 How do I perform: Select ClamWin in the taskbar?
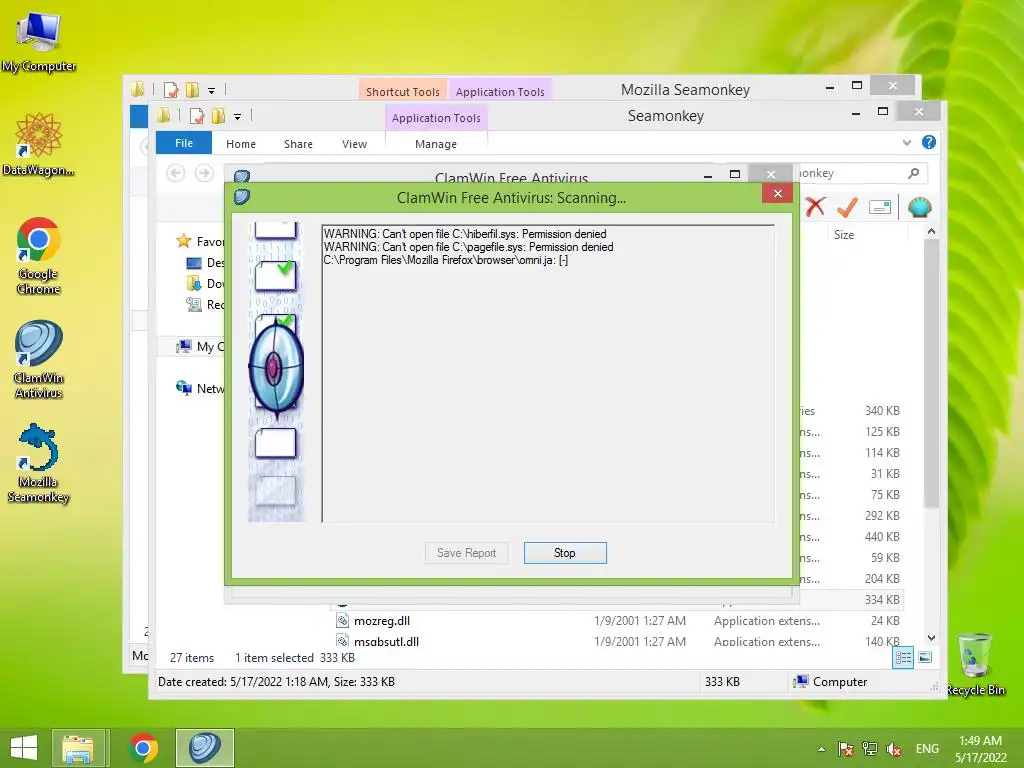(204, 748)
